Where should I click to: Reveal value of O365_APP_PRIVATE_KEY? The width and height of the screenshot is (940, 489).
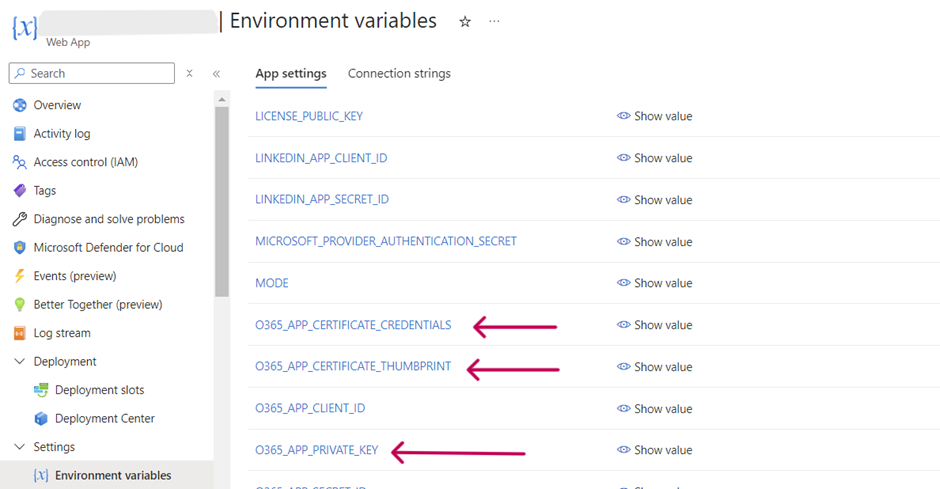click(x=655, y=450)
